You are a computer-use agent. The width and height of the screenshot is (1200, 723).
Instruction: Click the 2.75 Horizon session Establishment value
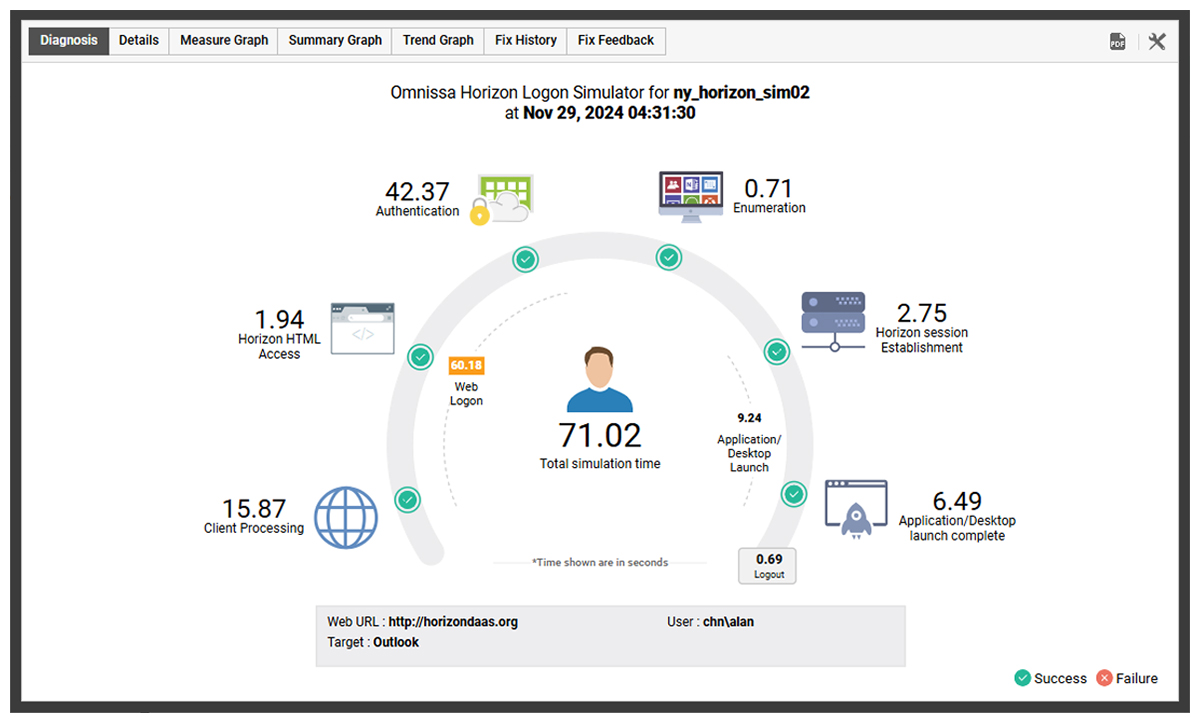tap(922, 313)
